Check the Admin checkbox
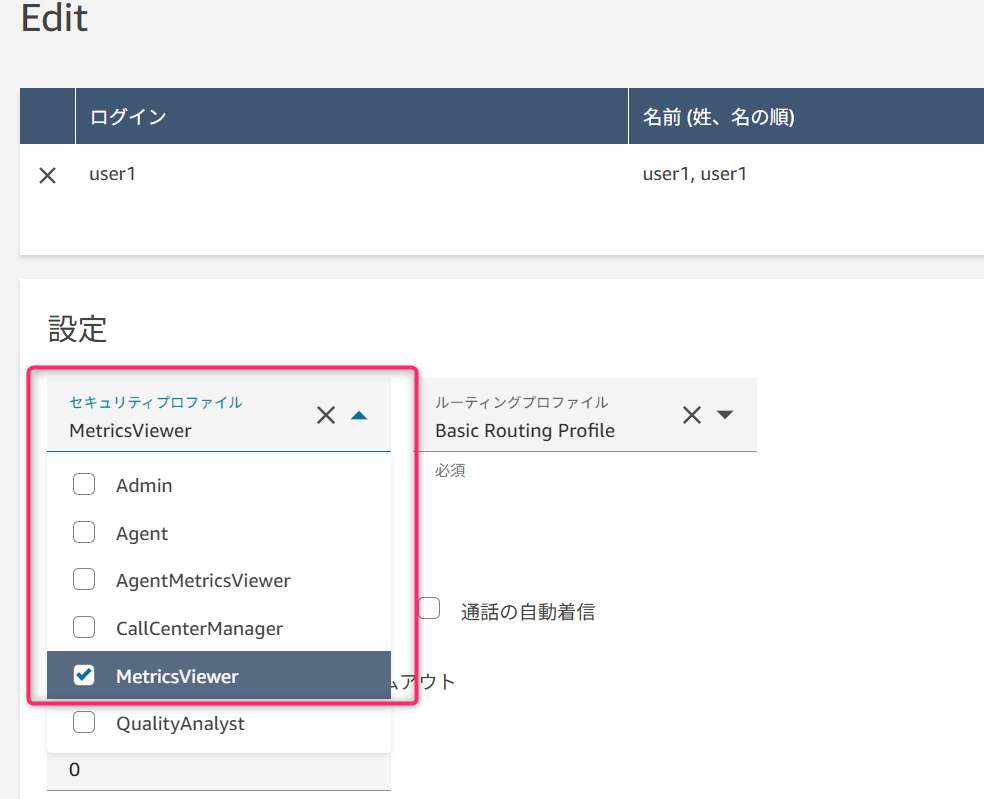 (84, 485)
